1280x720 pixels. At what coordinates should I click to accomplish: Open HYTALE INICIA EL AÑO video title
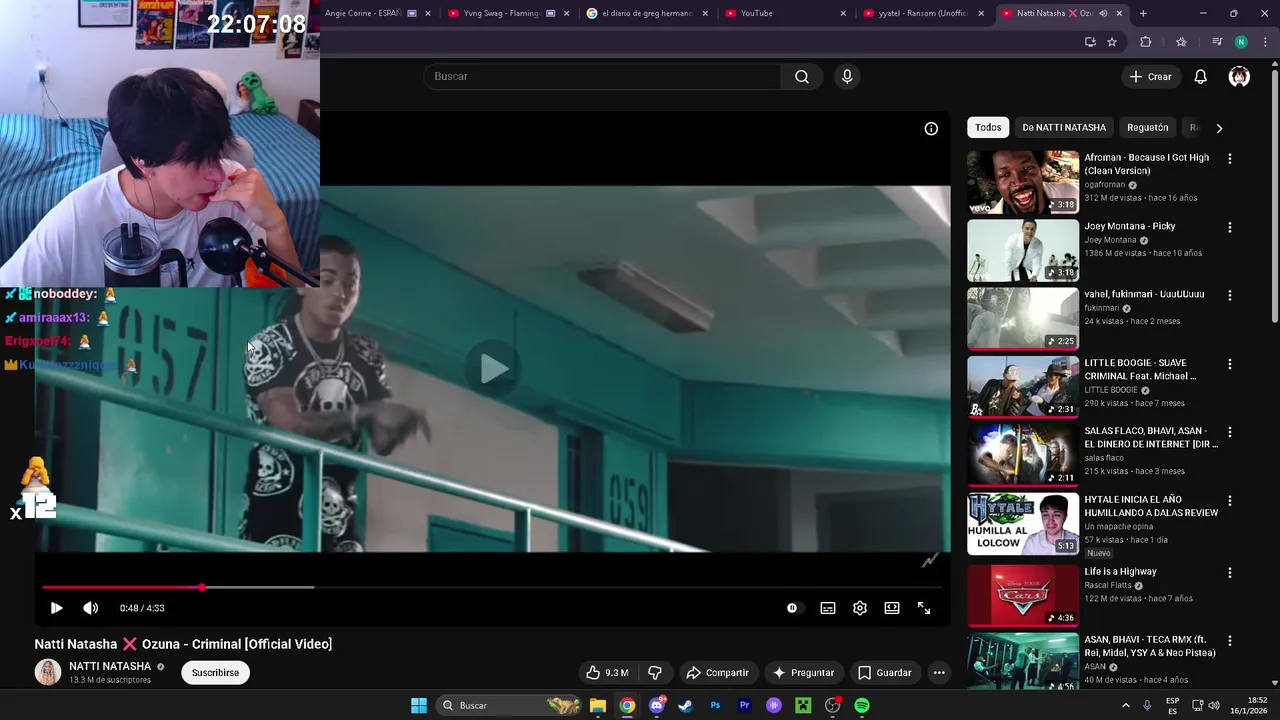pos(1151,506)
